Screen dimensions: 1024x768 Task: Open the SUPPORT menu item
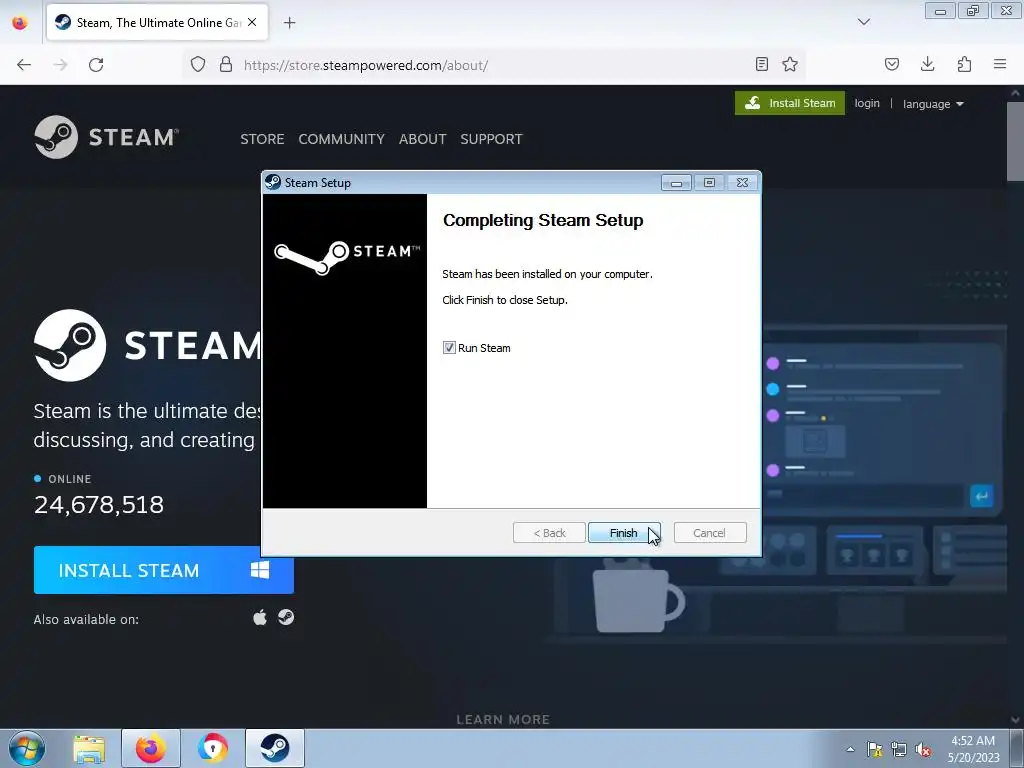[x=491, y=139]
